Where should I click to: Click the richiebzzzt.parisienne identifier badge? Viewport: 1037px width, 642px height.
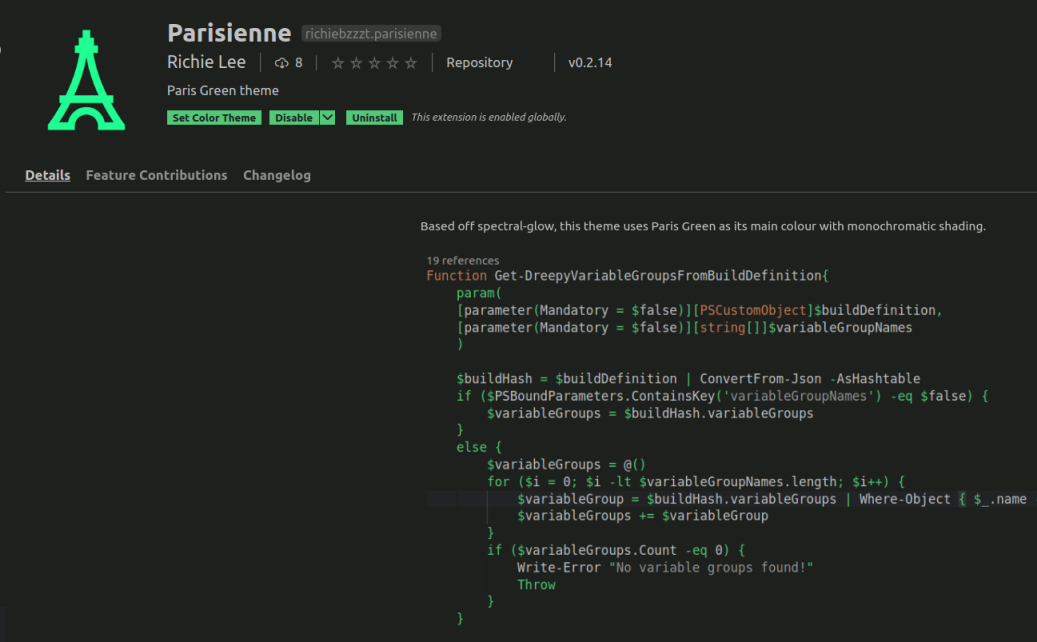pos(371,34)
